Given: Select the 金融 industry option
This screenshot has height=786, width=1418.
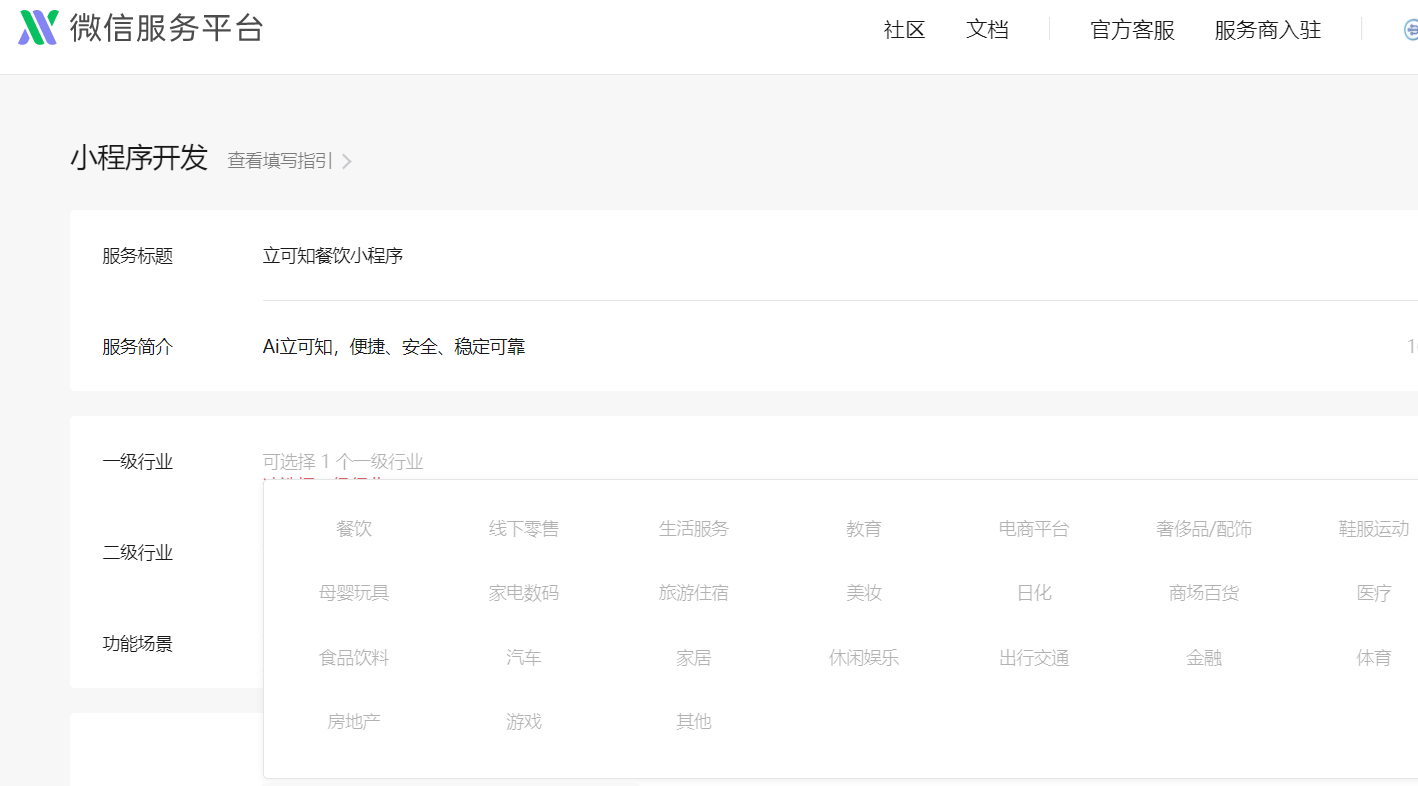Looking at the screenshot, I should 1204,658.
